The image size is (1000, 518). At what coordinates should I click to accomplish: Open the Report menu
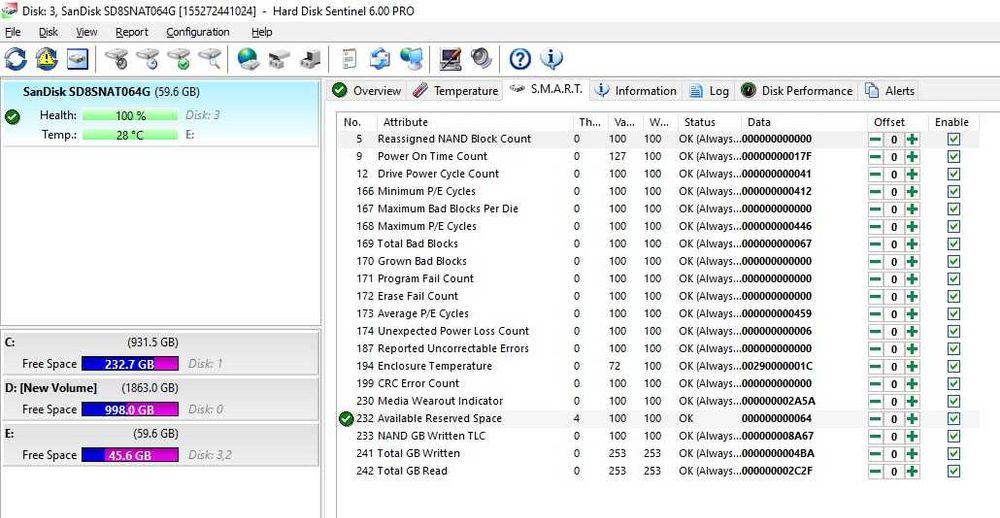[132, 32]
